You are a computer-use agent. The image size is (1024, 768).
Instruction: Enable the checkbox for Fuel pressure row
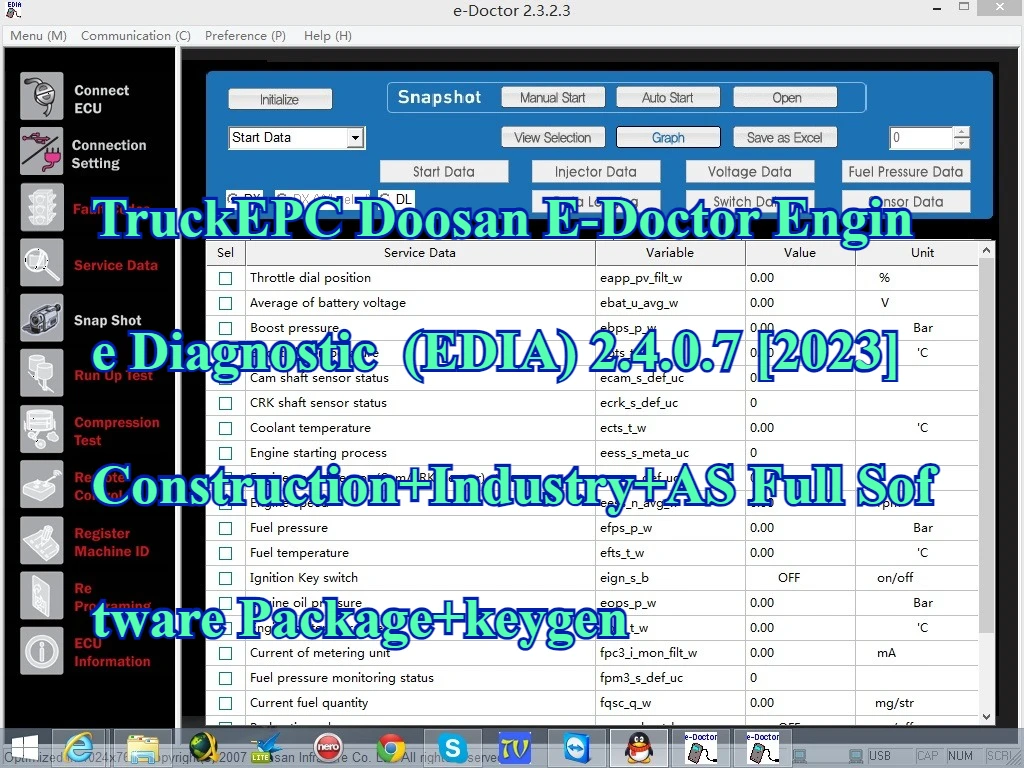[x=225, y=528]
